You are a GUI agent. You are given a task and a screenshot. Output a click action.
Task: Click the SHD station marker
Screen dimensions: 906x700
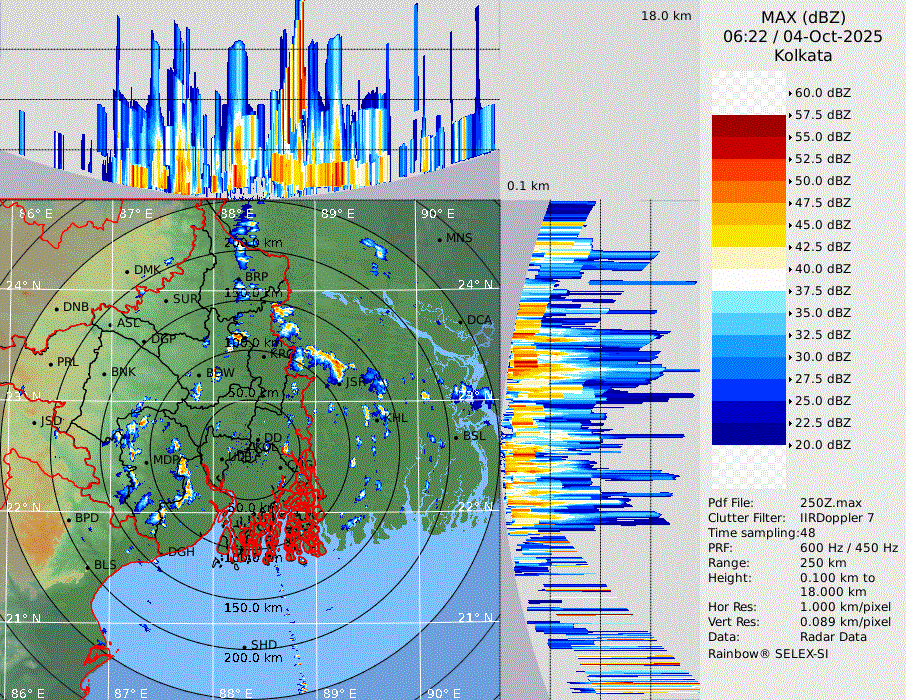(244, 646)
